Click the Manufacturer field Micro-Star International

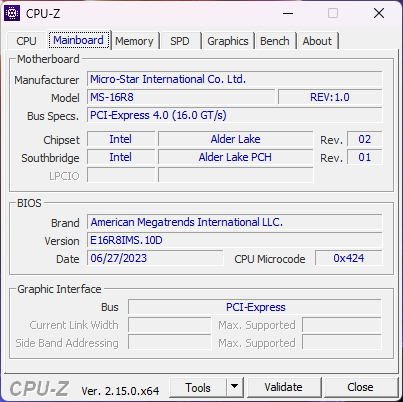(235, 79)
